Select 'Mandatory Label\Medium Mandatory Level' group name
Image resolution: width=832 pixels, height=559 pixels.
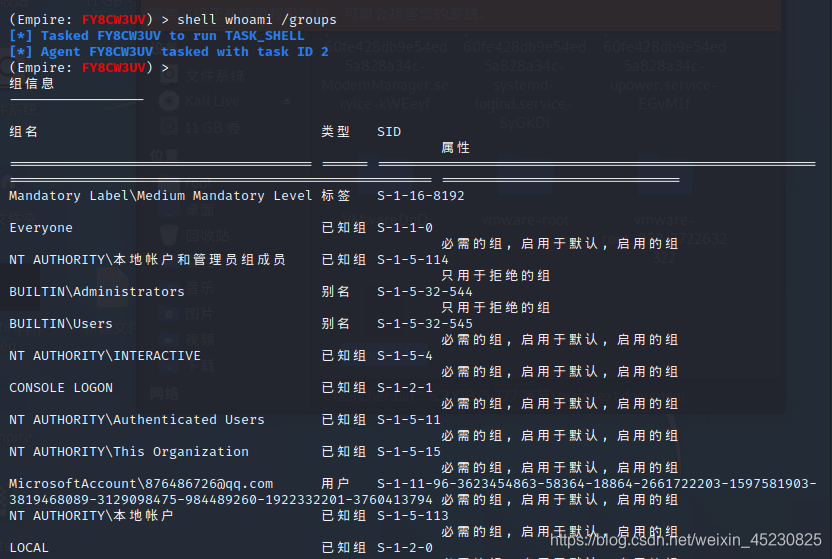coord(161,196)
